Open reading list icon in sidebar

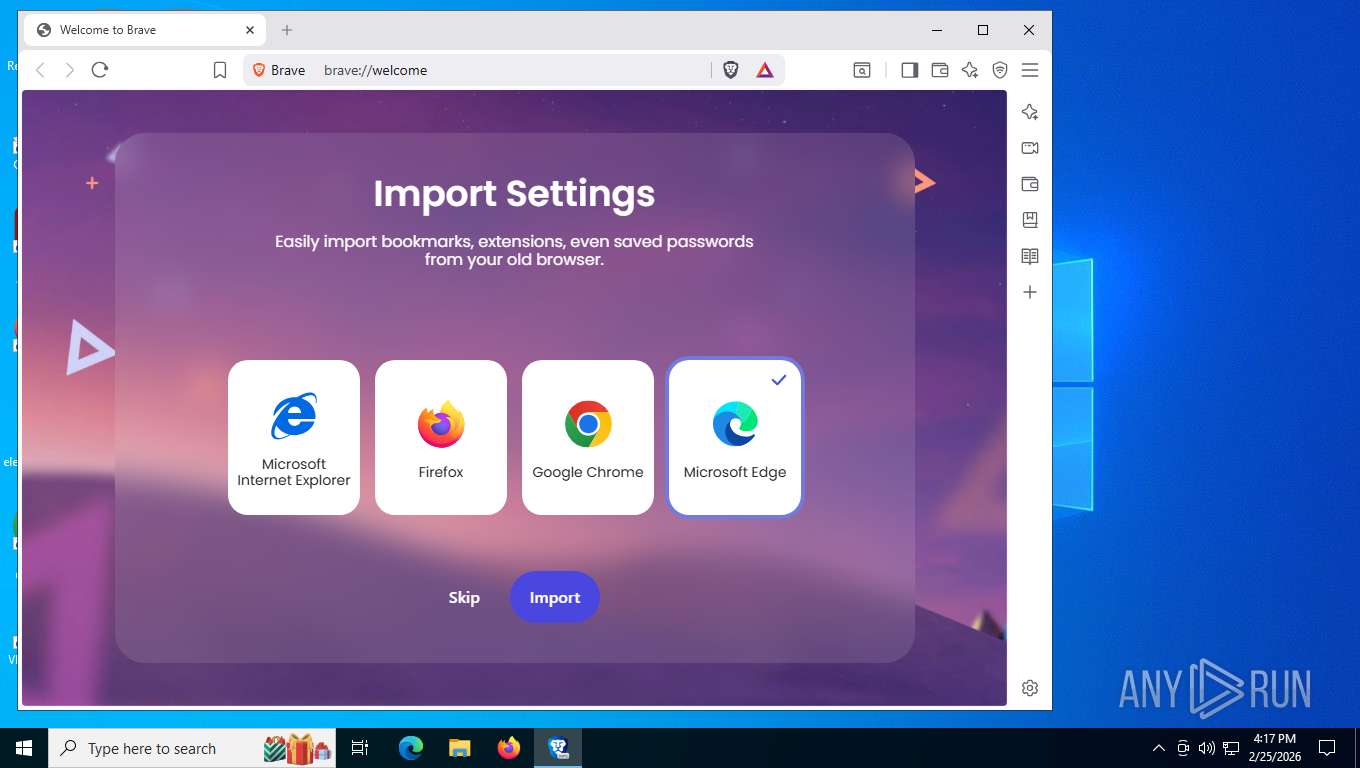1030,256
